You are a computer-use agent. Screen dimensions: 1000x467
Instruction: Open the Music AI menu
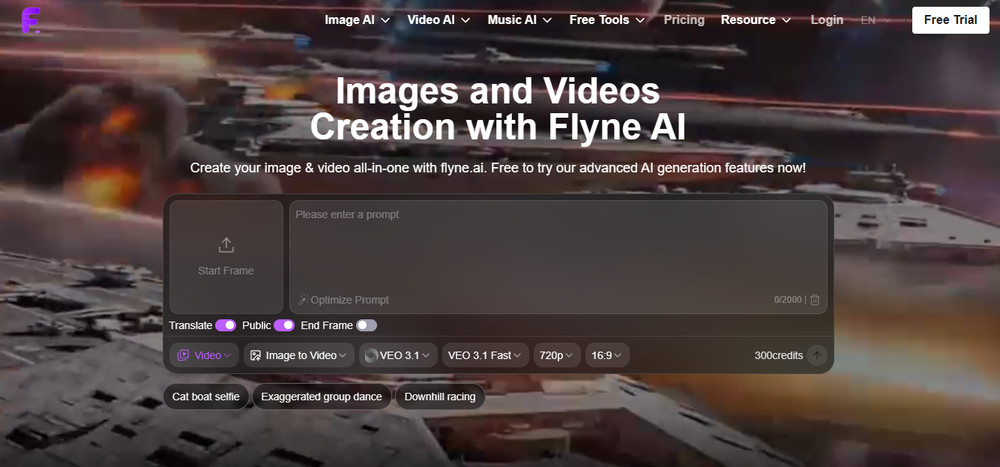[520, 20]
